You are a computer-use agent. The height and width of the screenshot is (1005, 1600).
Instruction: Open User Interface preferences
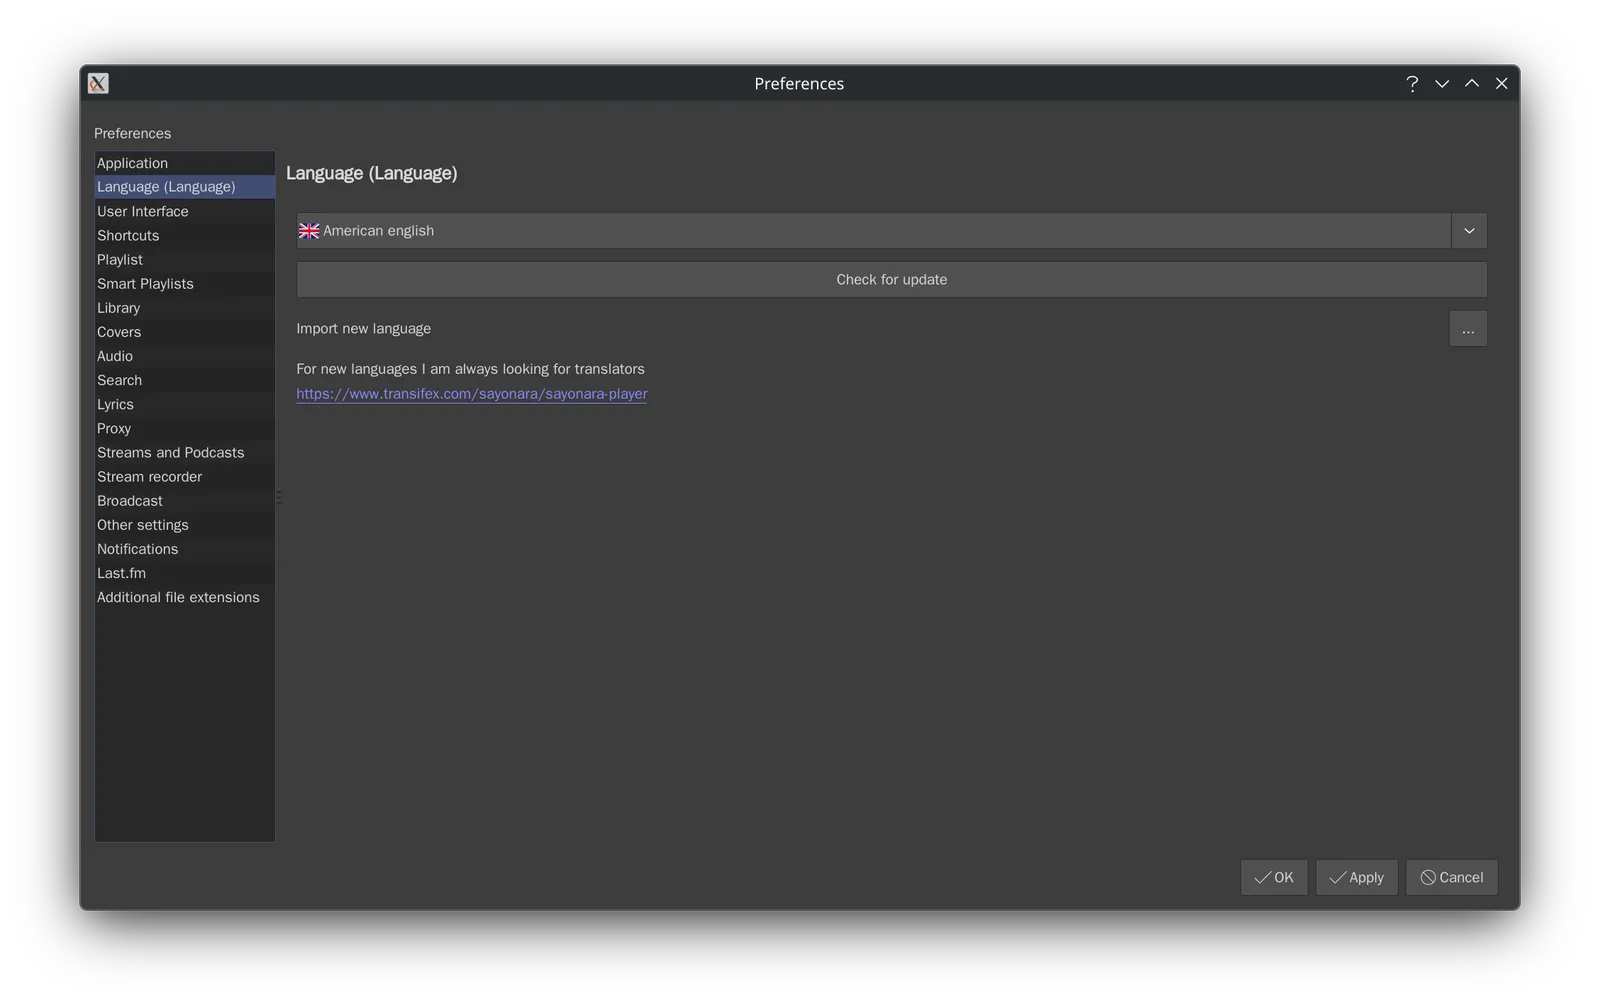[185, 212]
